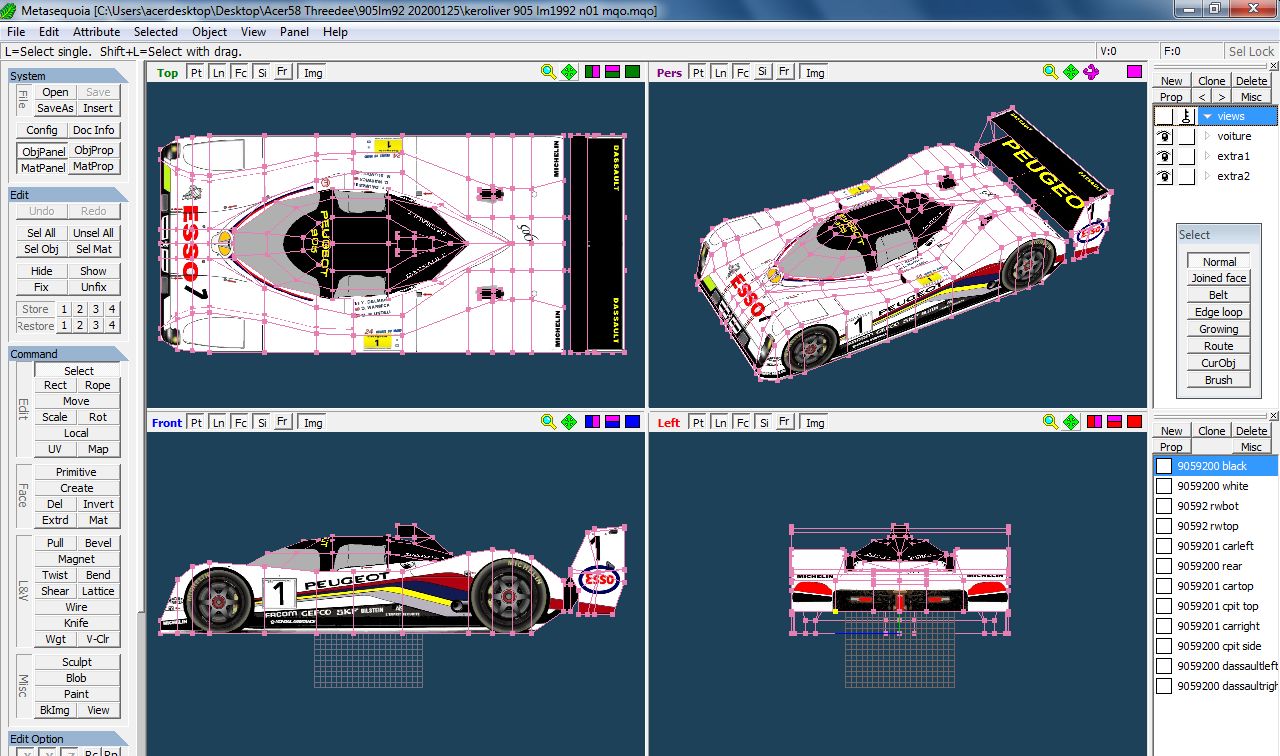This screenshot has width=1280, height=756.
Task: Click the solid red maximize icon in Left view
Action: 1135,422
